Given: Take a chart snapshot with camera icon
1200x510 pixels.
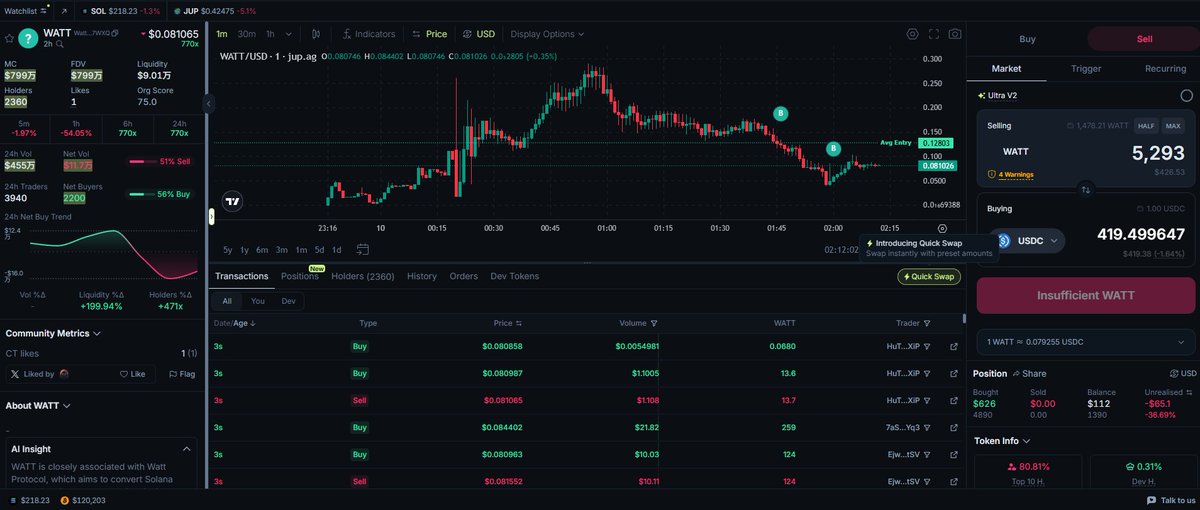Looking at the screenshot, I should (x=955, y=34).
